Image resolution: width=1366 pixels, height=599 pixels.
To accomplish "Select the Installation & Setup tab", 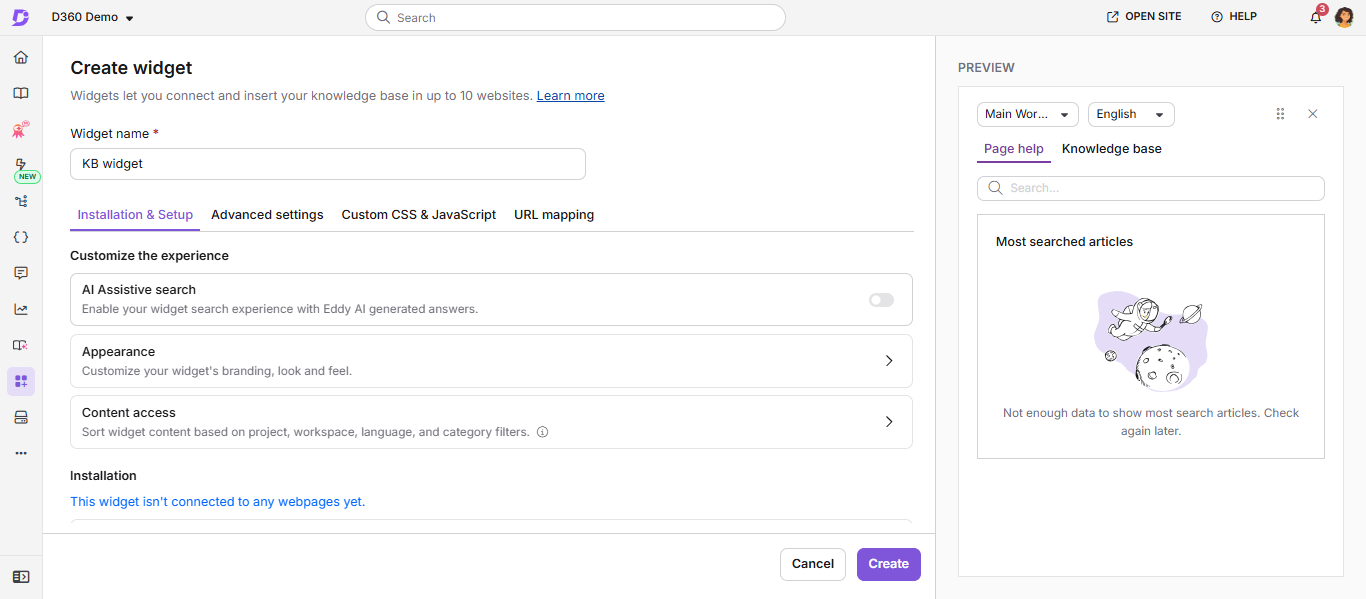I will pyautogui.click(x=135, y=214).
